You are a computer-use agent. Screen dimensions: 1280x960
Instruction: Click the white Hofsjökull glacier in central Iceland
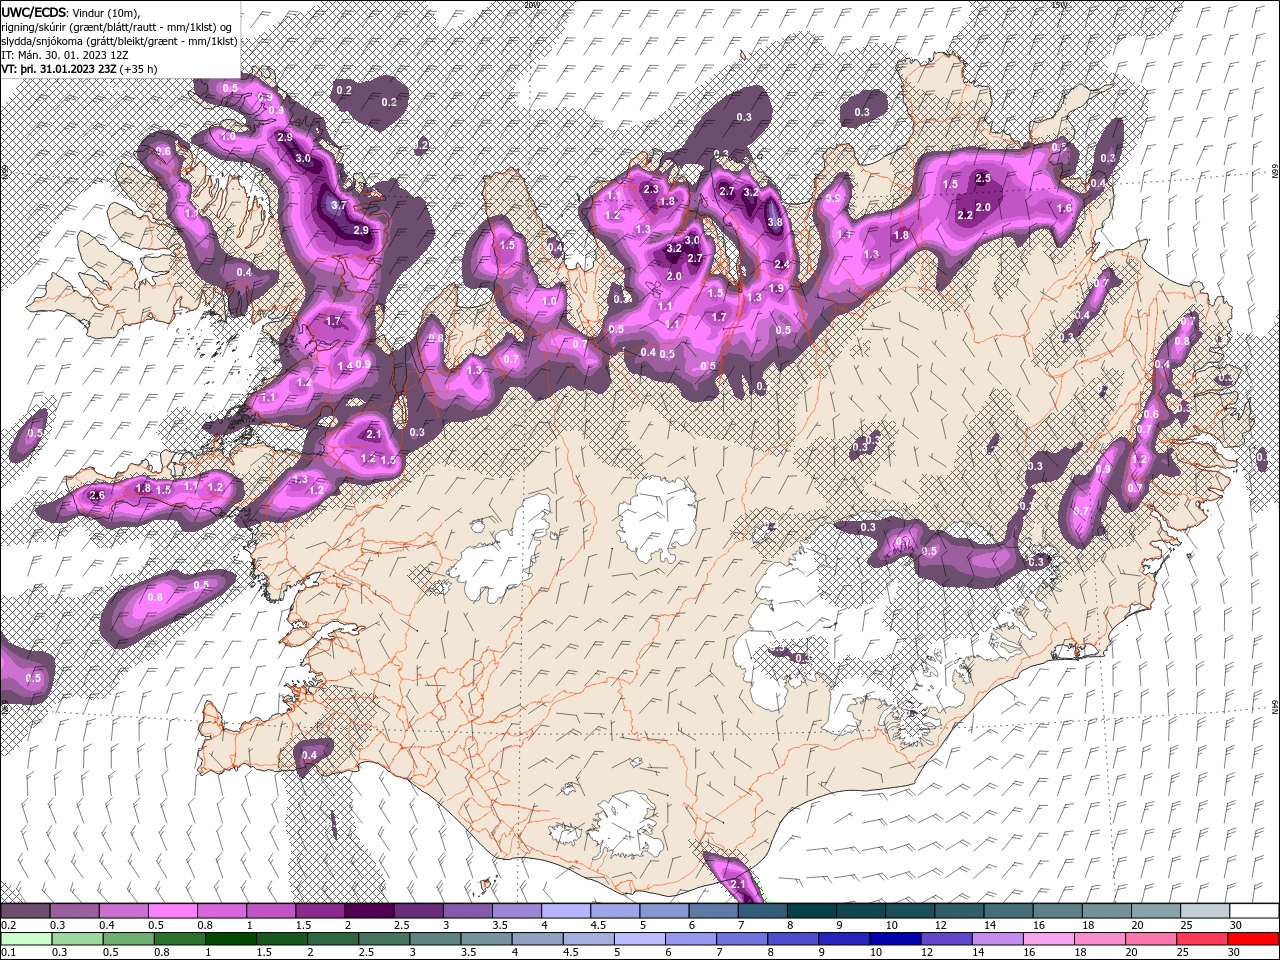pyautogui.click(x=657, y=518)
